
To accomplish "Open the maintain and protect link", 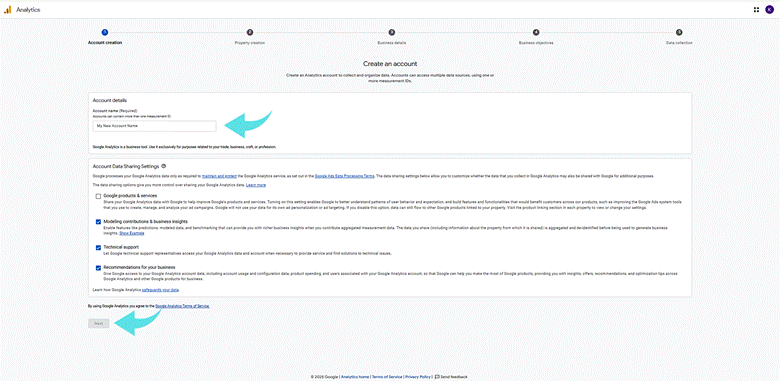I will tap(220, 176).
